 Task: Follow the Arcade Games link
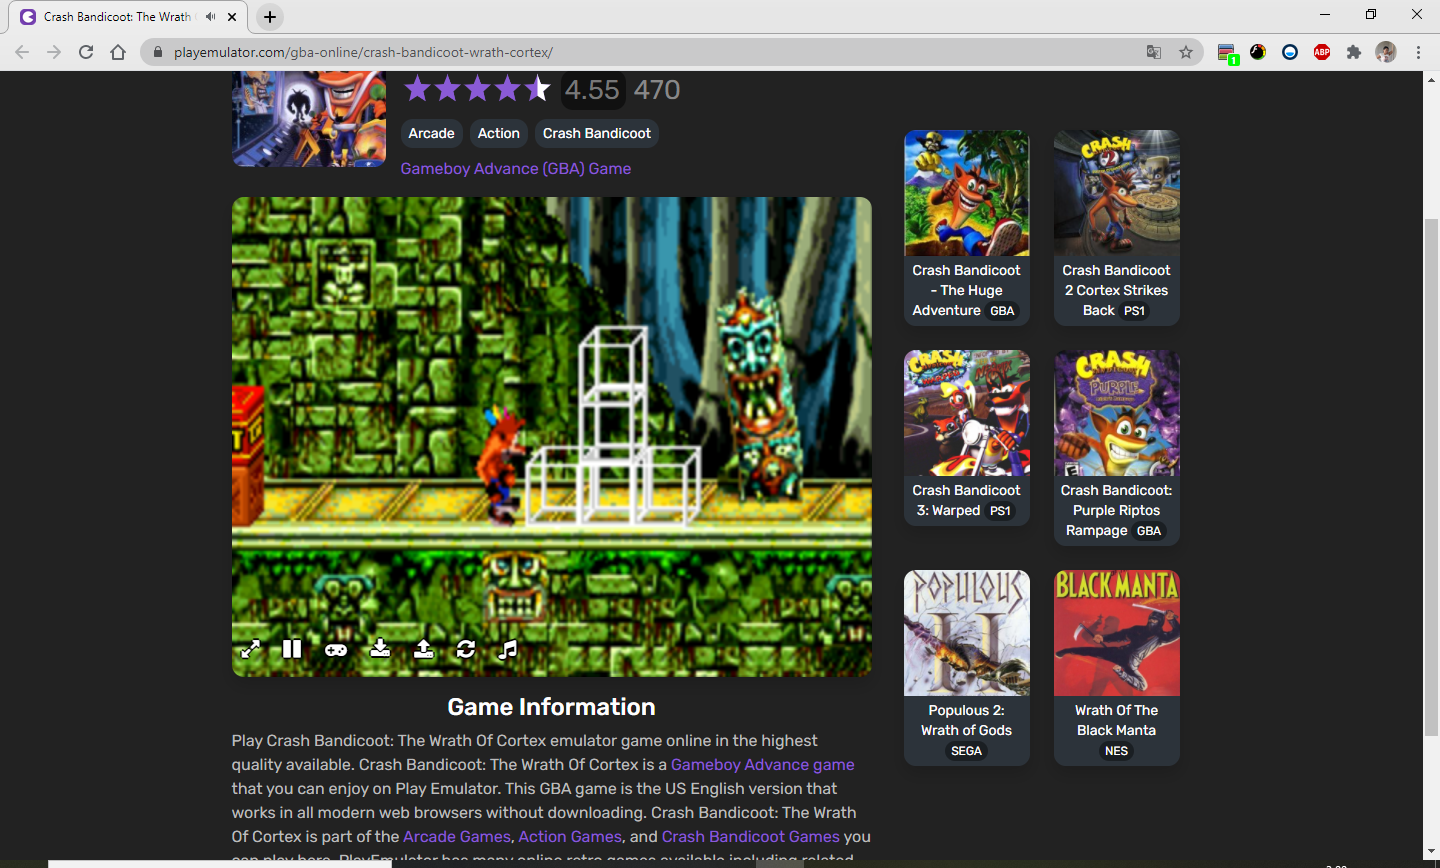457,836
